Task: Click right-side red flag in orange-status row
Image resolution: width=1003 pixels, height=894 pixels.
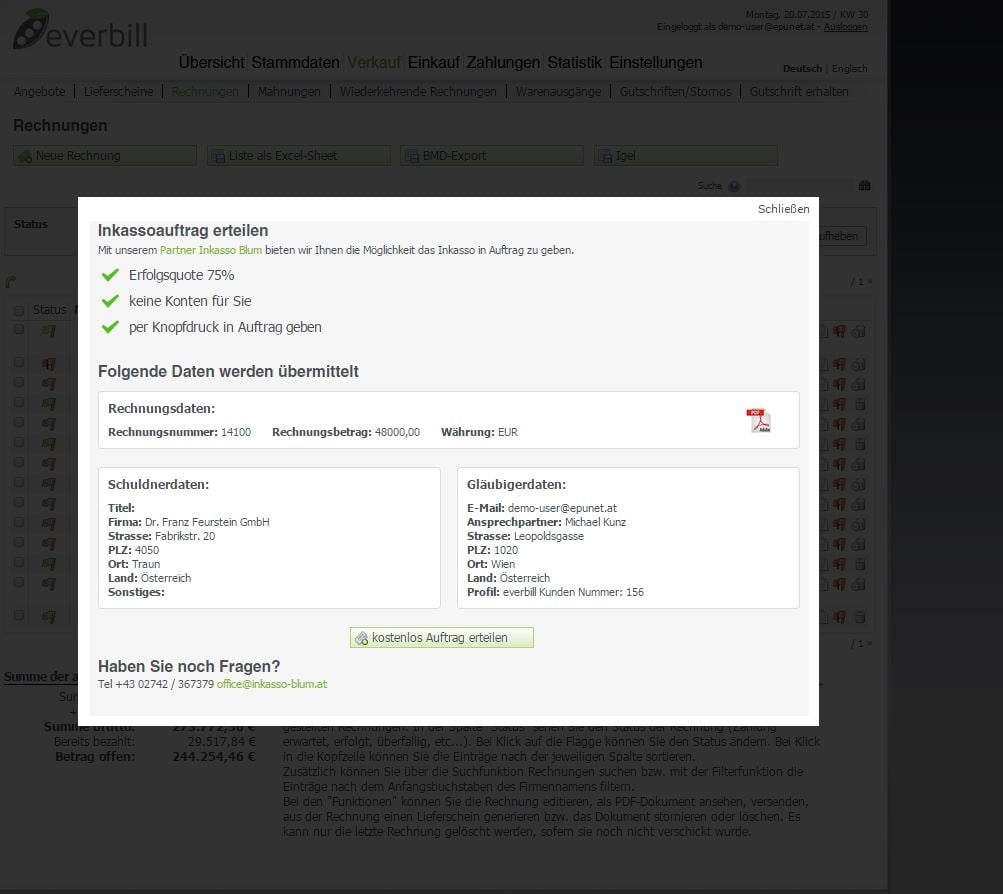Action: tap(839, 331)
